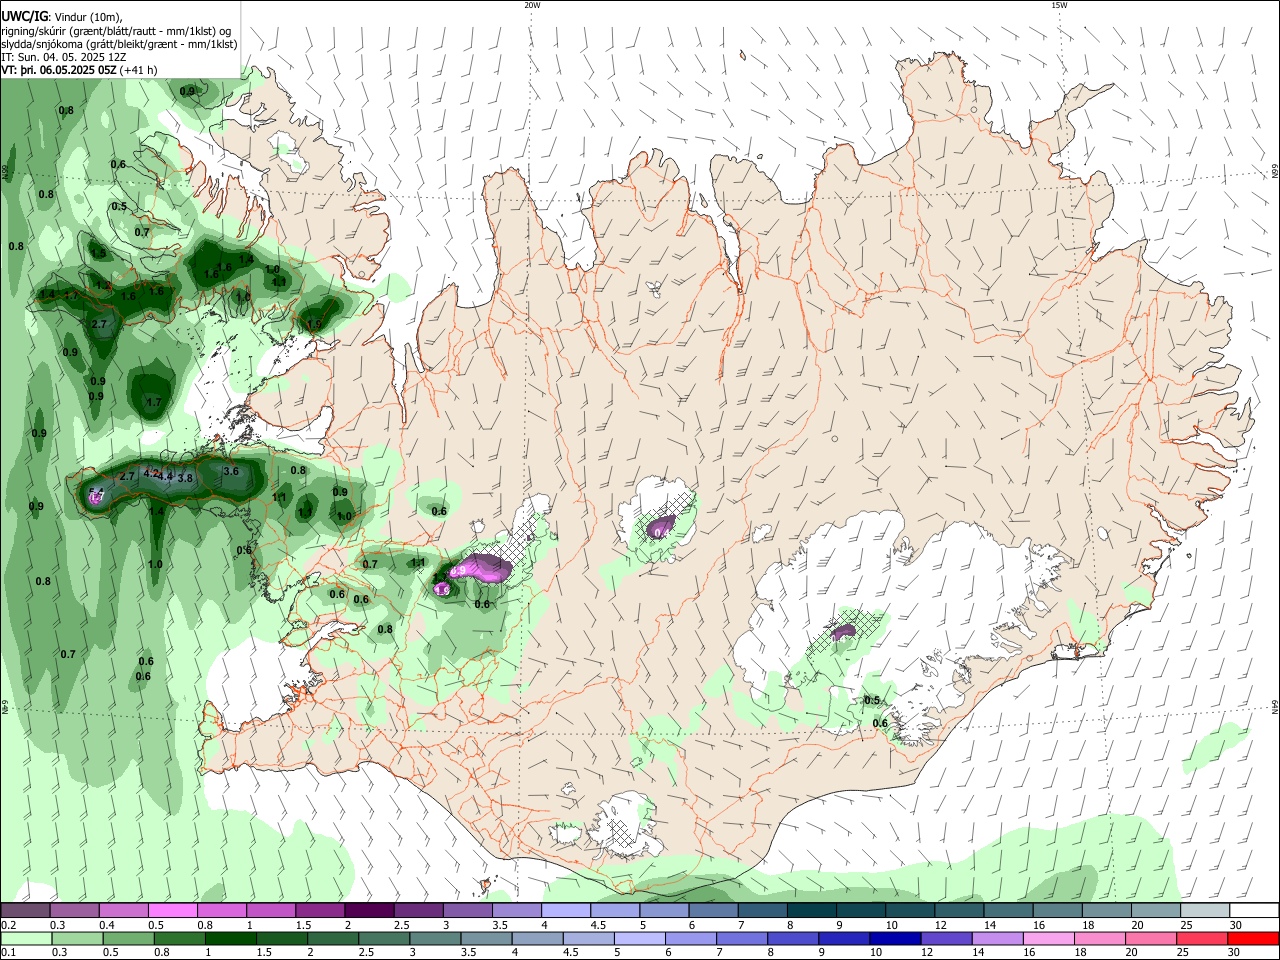Image resolution: width=1280 pixels, height=960 pixels.
Task: Select the darkest green swatch labeled 1 in lower legend
Action: click(233, 938)
